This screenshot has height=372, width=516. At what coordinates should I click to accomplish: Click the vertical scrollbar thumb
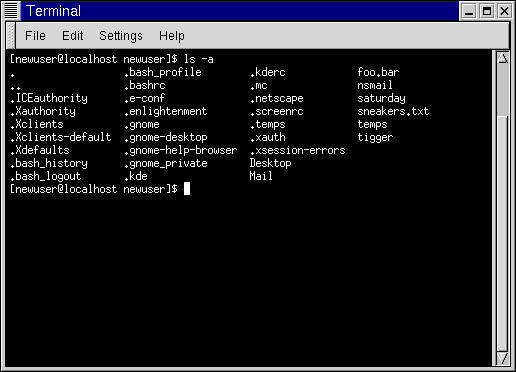click(x=502, y=90)
